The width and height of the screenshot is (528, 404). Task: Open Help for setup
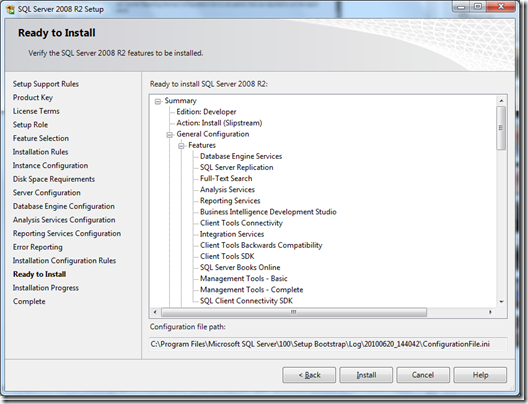(x=480, y=375)
